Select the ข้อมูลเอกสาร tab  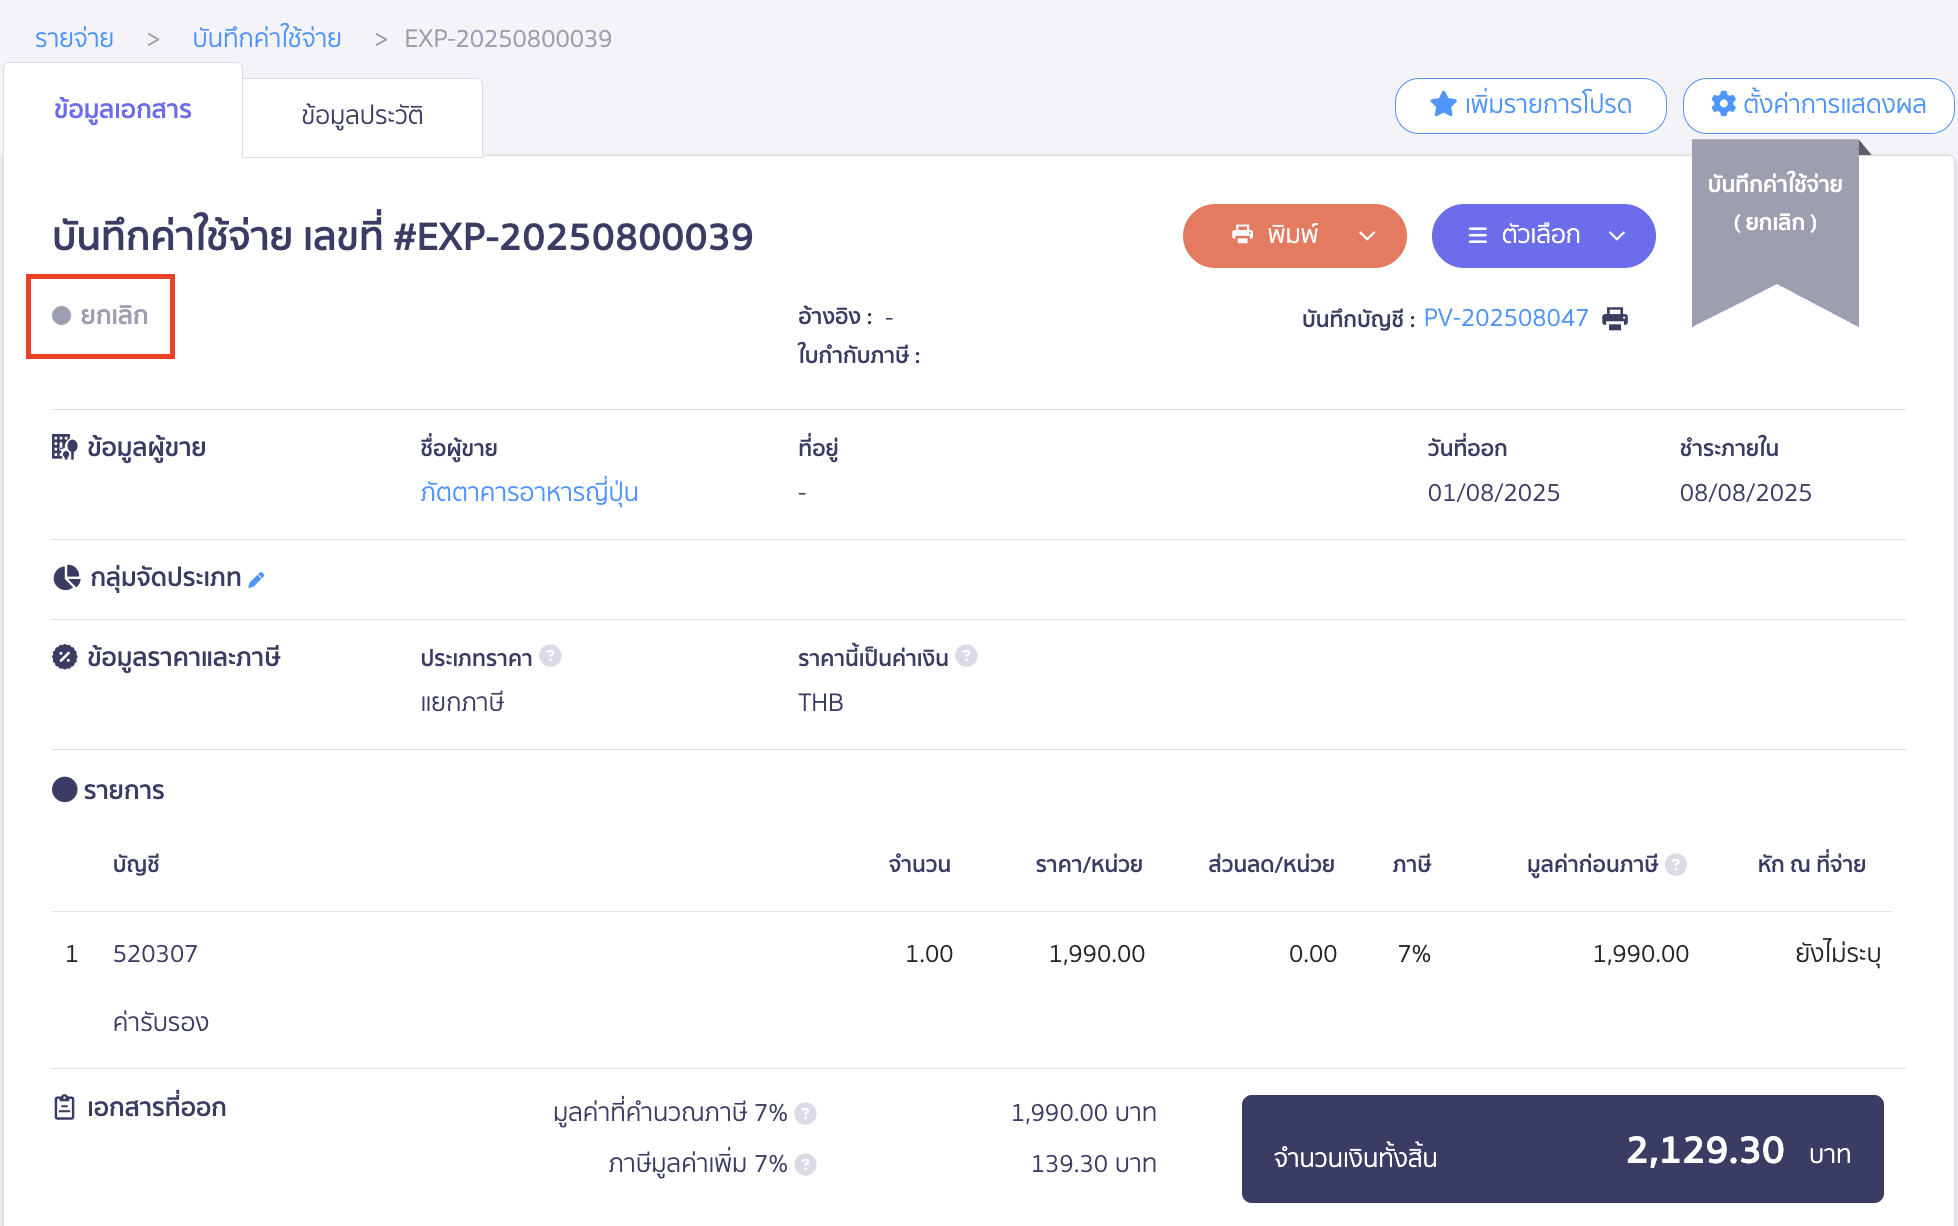click(x=123, y=110)
